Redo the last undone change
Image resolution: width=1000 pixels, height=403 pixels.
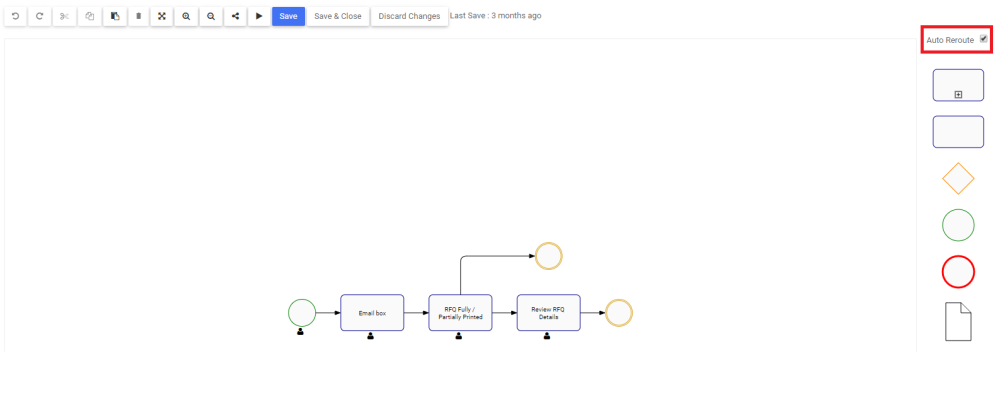tap(40, 17)
